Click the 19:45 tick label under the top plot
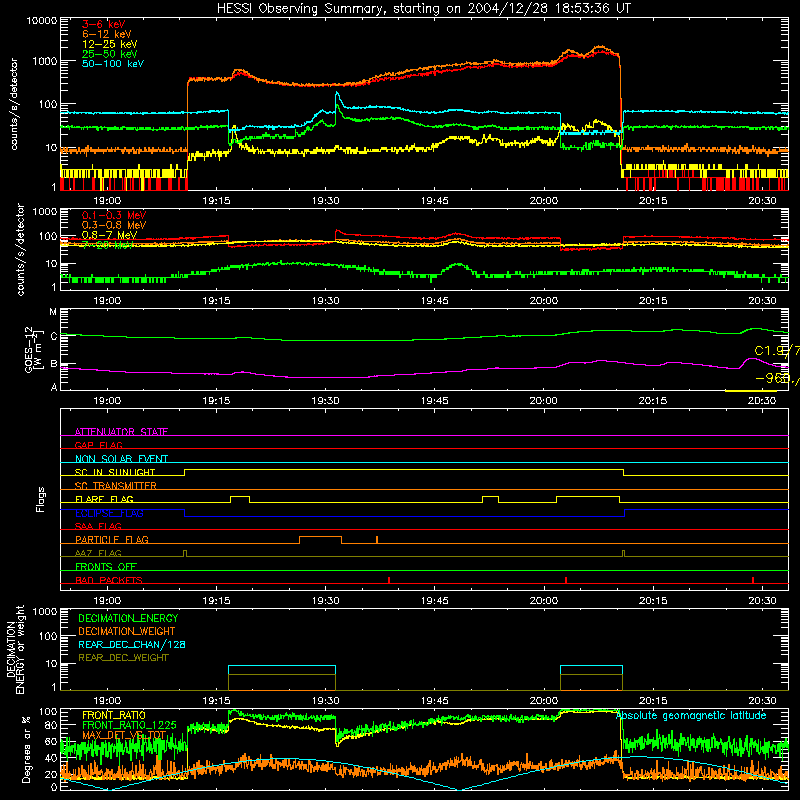 tap(435, 201)
